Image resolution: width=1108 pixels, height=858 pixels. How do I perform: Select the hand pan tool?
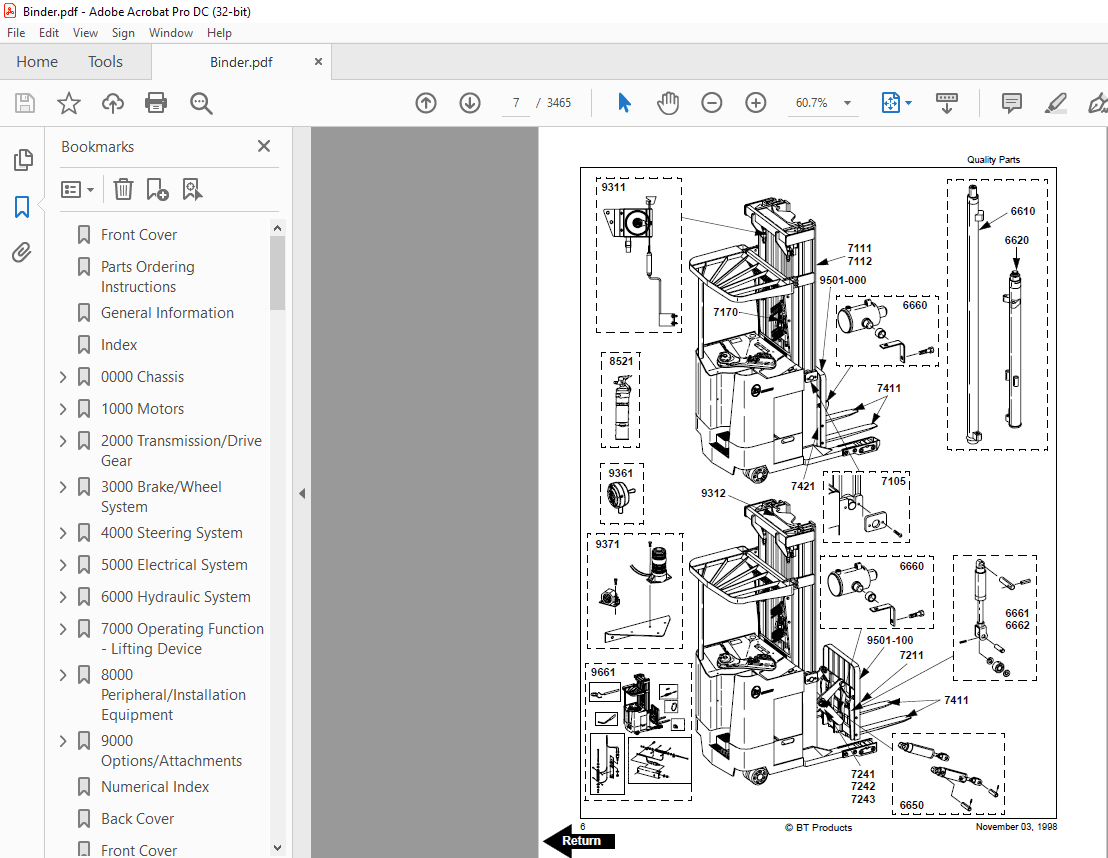668,103
